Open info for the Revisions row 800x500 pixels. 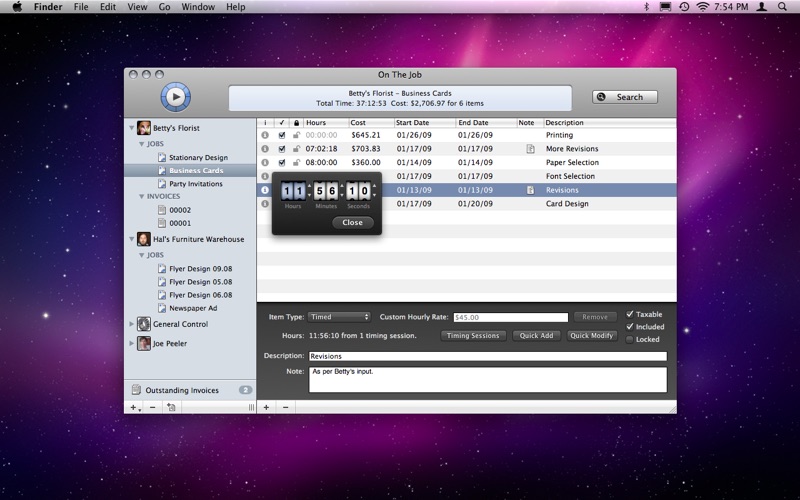pos(265,190)
